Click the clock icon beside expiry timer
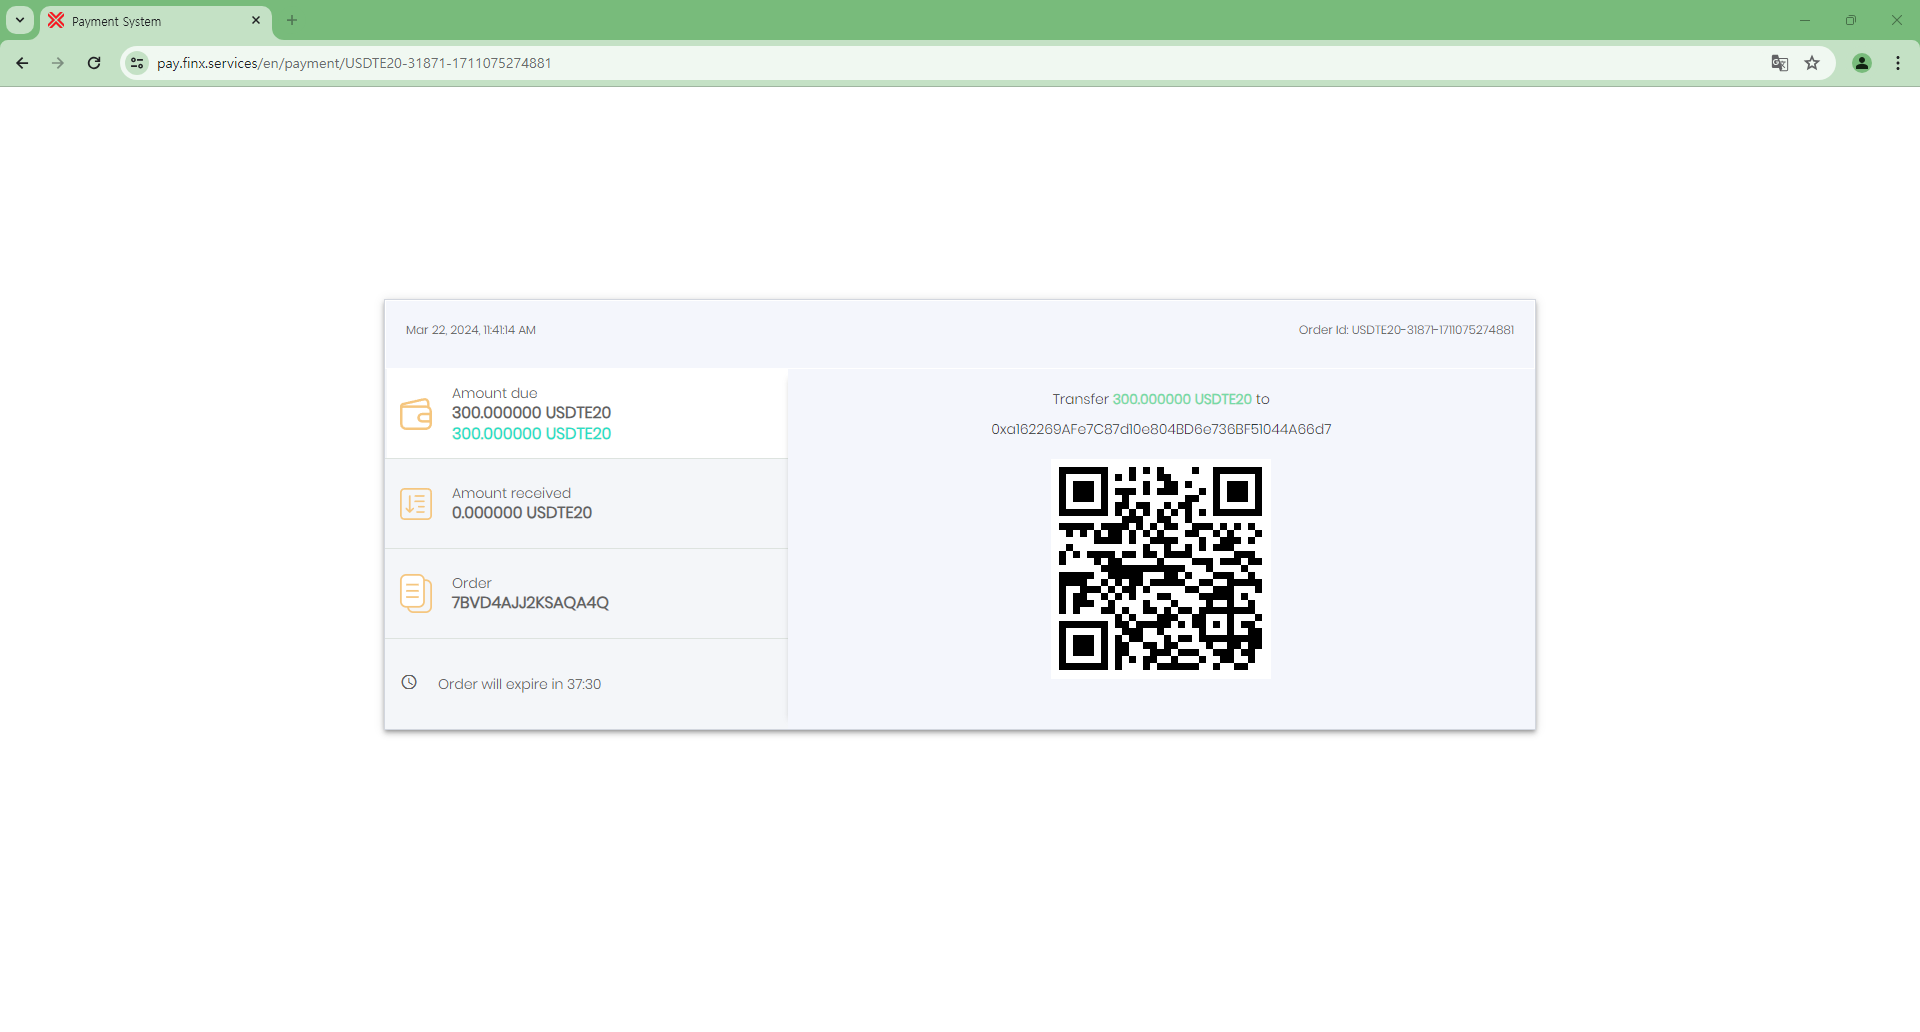Image resolution: width=1920 pixels, height=1032 pixels. pyautogui.click(x=409, y=683)
